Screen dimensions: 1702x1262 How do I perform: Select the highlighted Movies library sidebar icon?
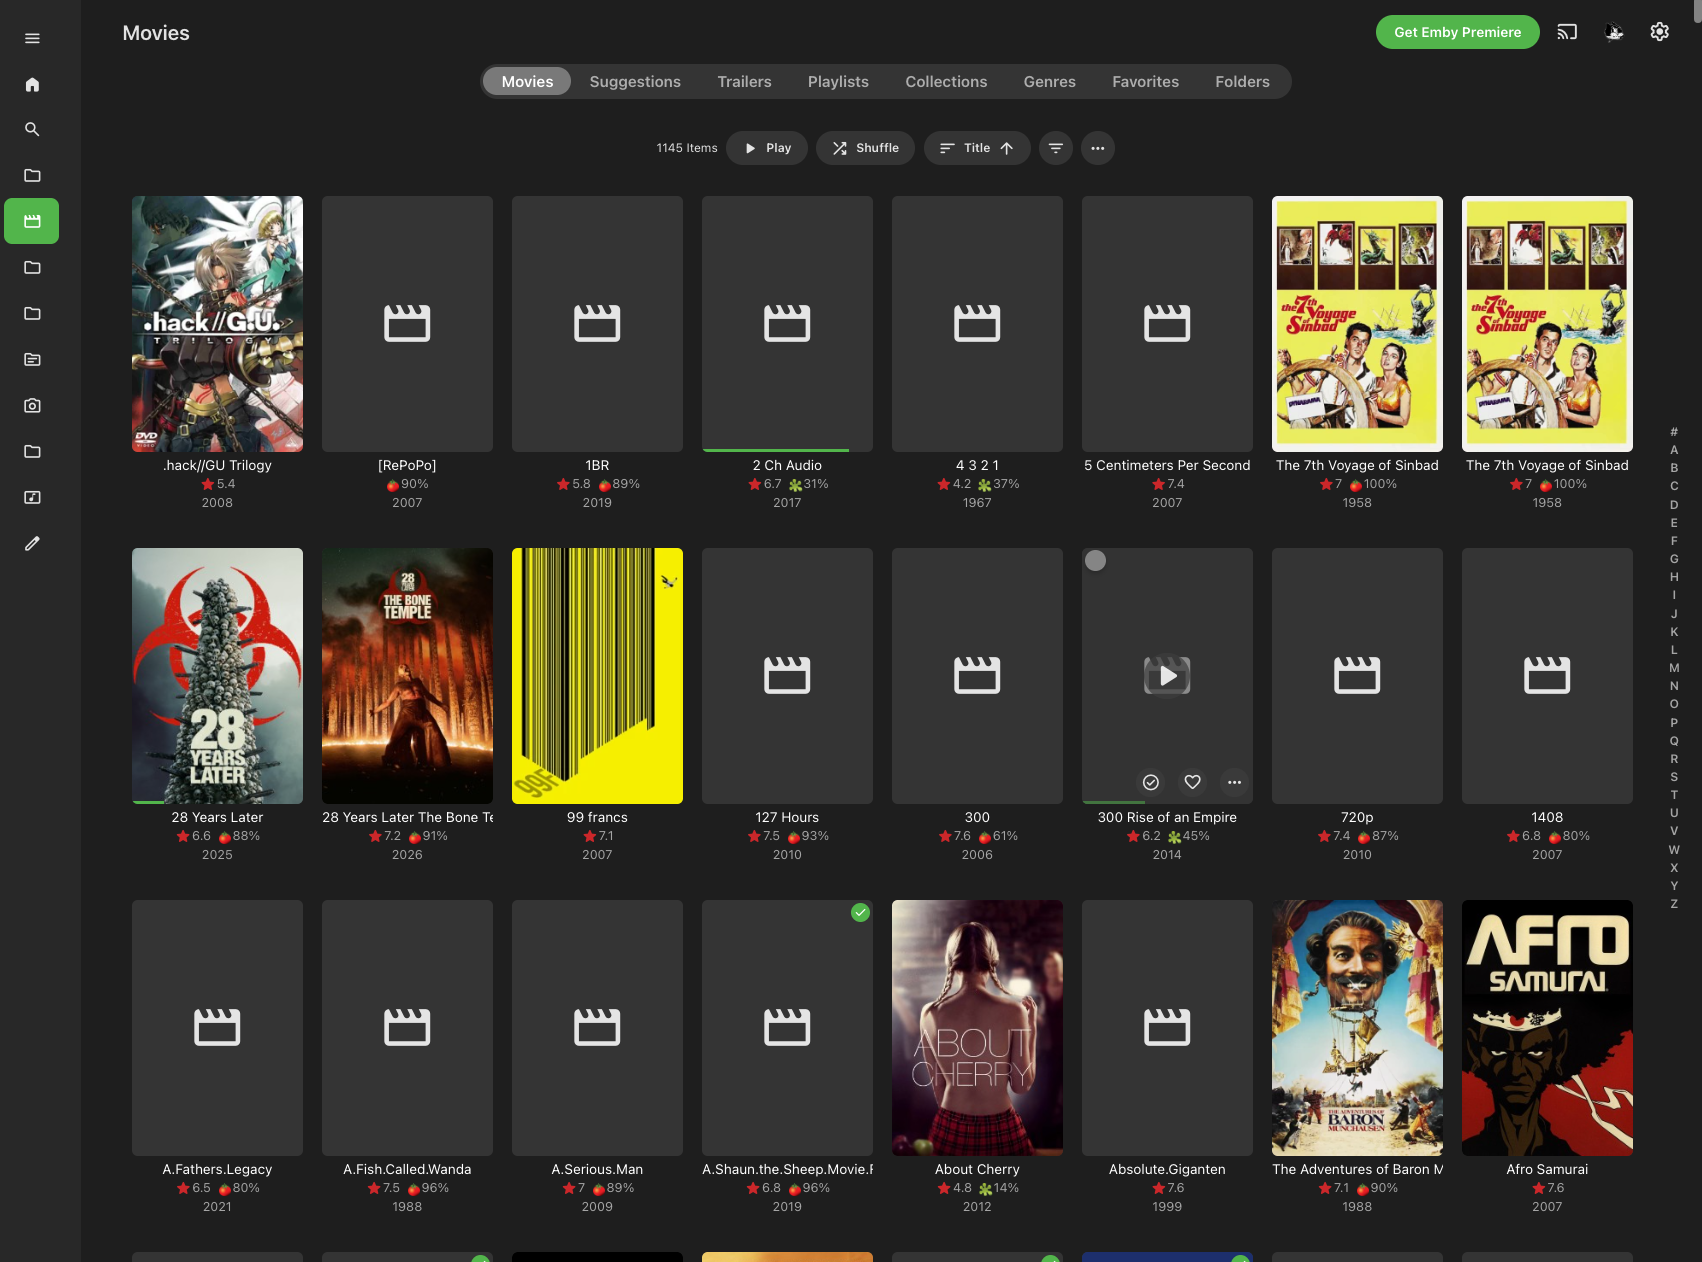[x=32, y=221]
